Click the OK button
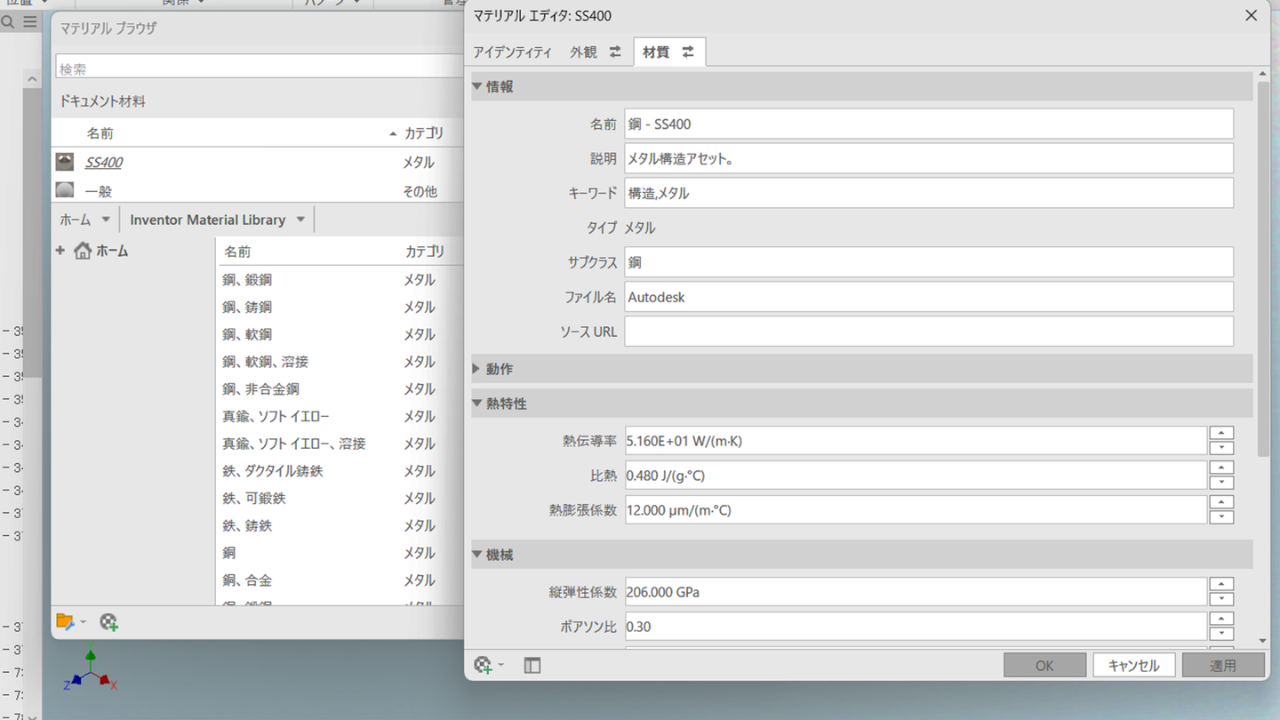Image resolution: width=1280 pixels, height=720 pixels. point(1045,665)
